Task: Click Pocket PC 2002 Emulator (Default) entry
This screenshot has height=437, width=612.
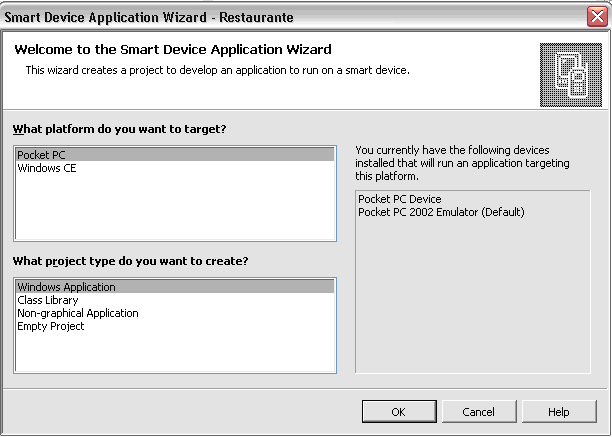Action: [441, 212]
